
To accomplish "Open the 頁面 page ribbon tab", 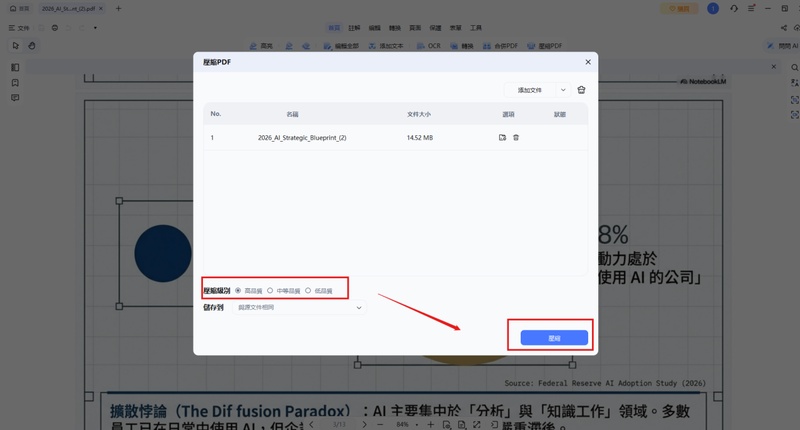I will pos(415,28).
